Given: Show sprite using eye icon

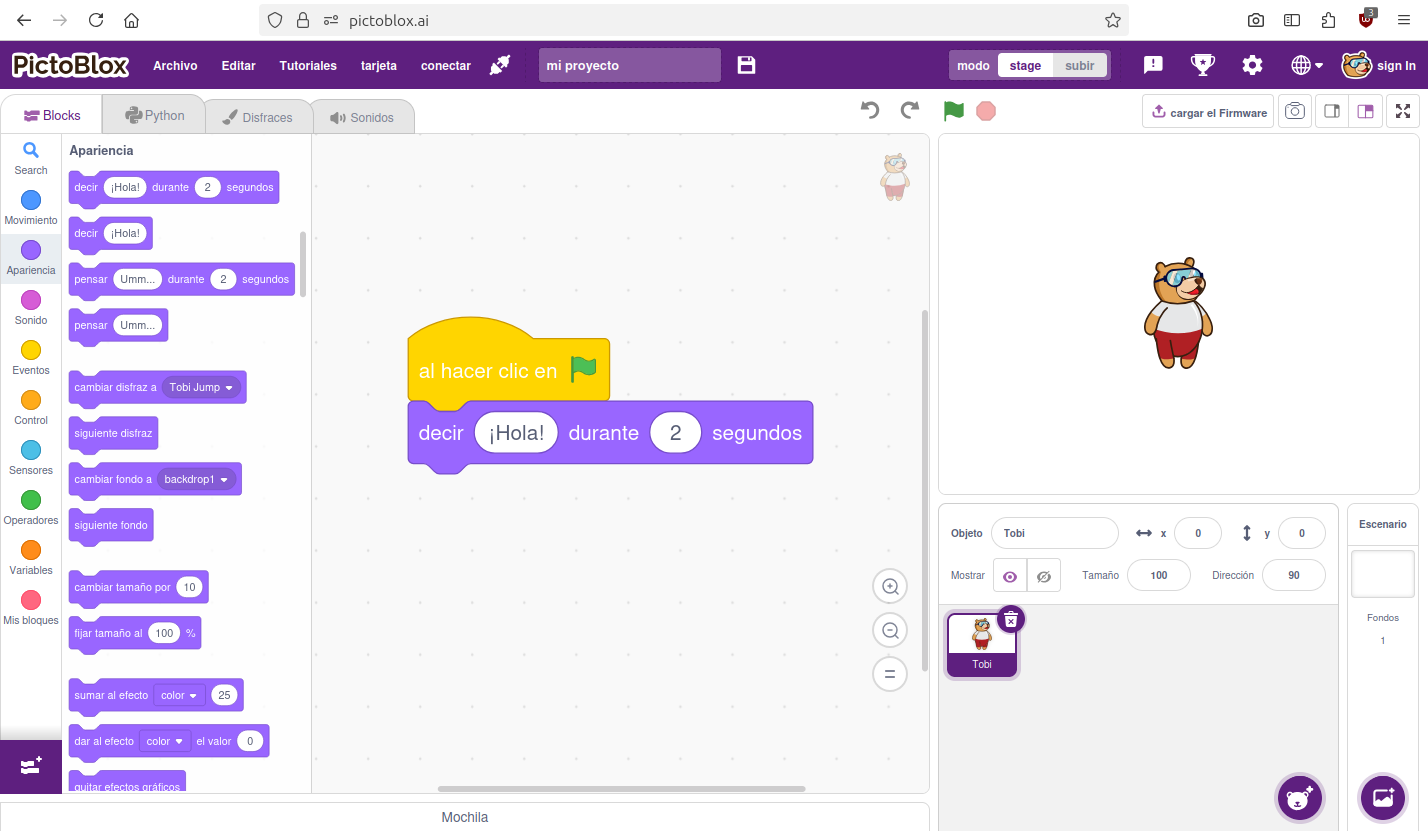Looking at the screenshot, I should [x=1010, y=576].
